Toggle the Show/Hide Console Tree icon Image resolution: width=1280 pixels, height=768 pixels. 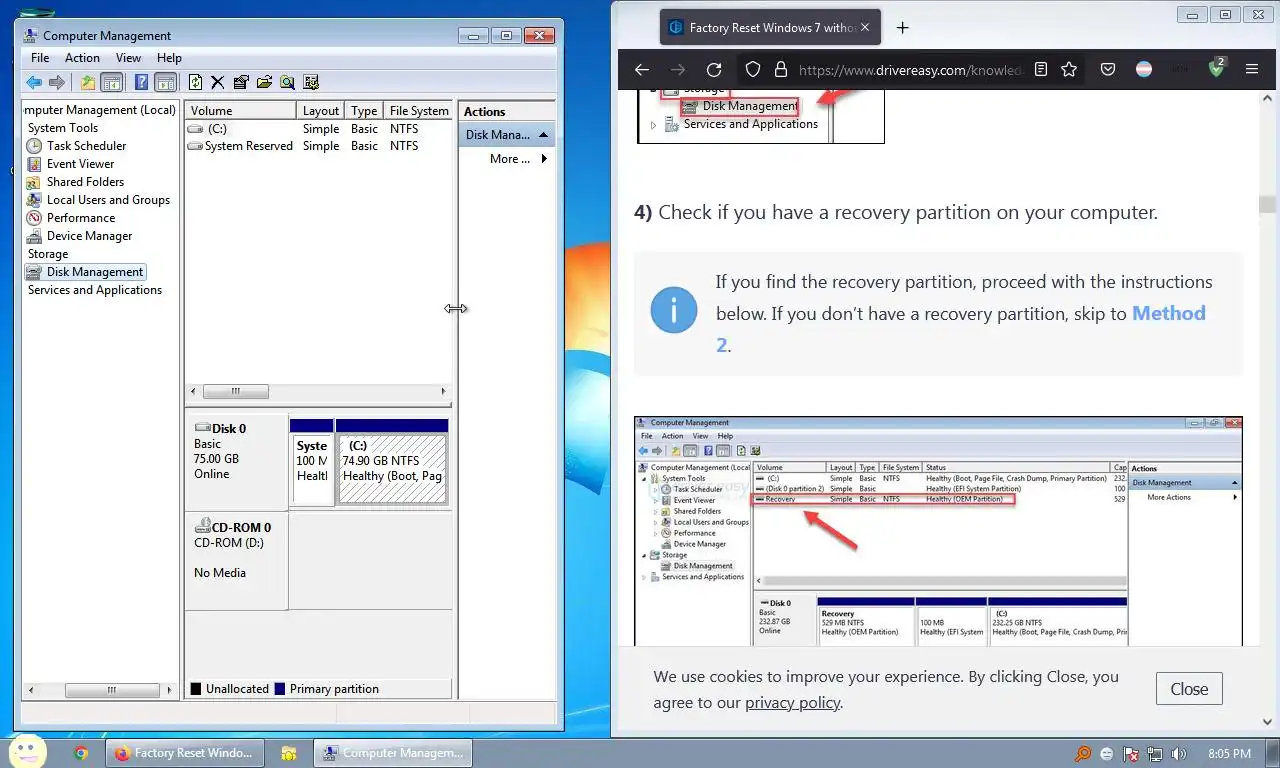(112, 82)
